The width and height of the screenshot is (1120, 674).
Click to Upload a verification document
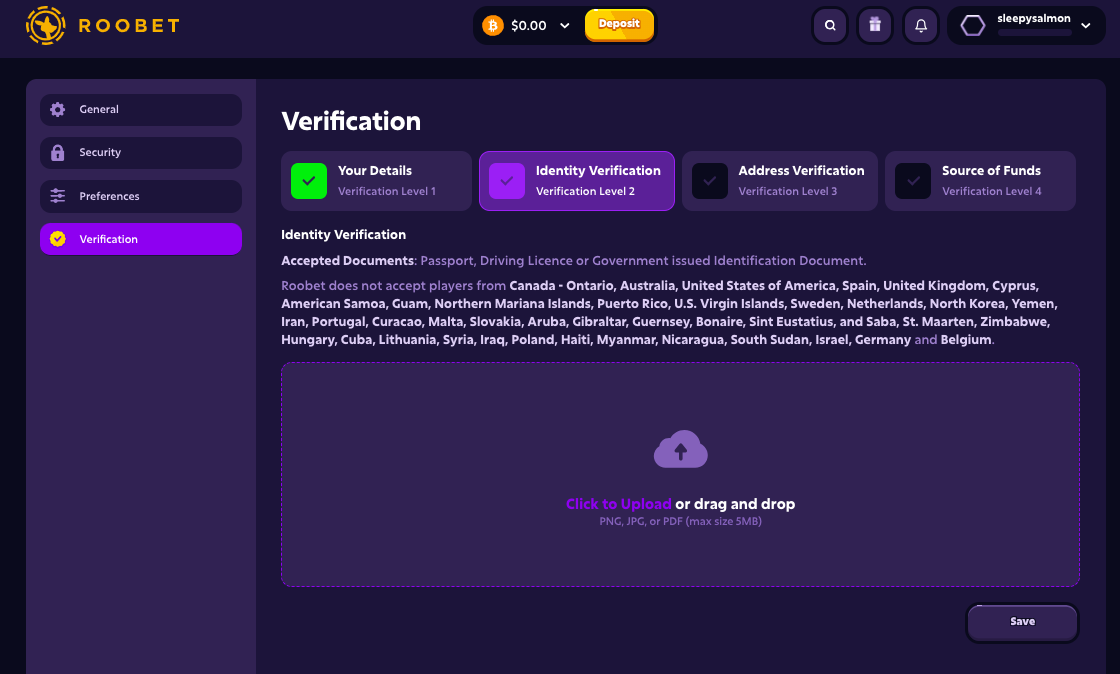coord(619,504)
